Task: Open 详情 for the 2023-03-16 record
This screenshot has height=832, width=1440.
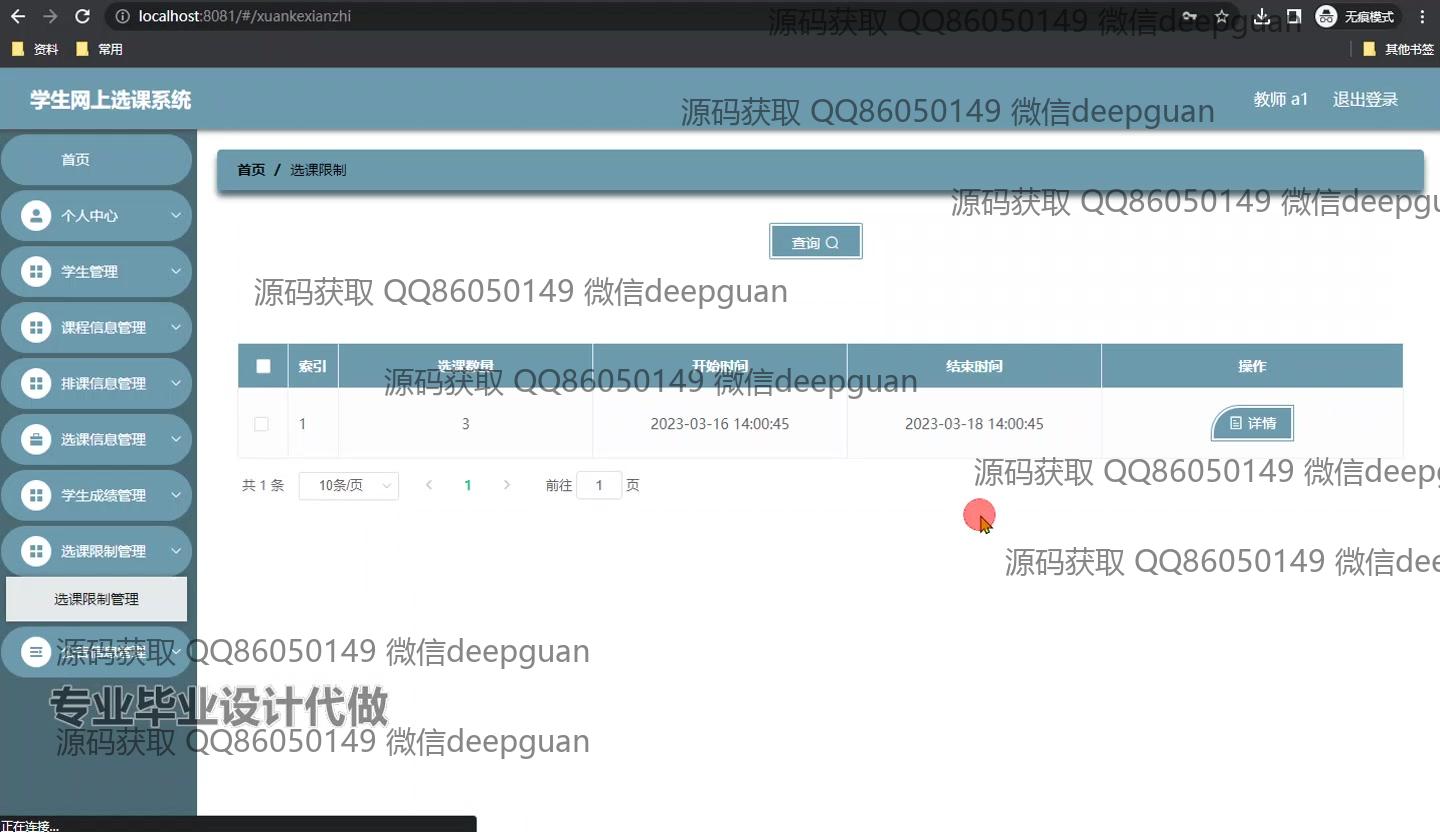Action: tap(1252, 424)
